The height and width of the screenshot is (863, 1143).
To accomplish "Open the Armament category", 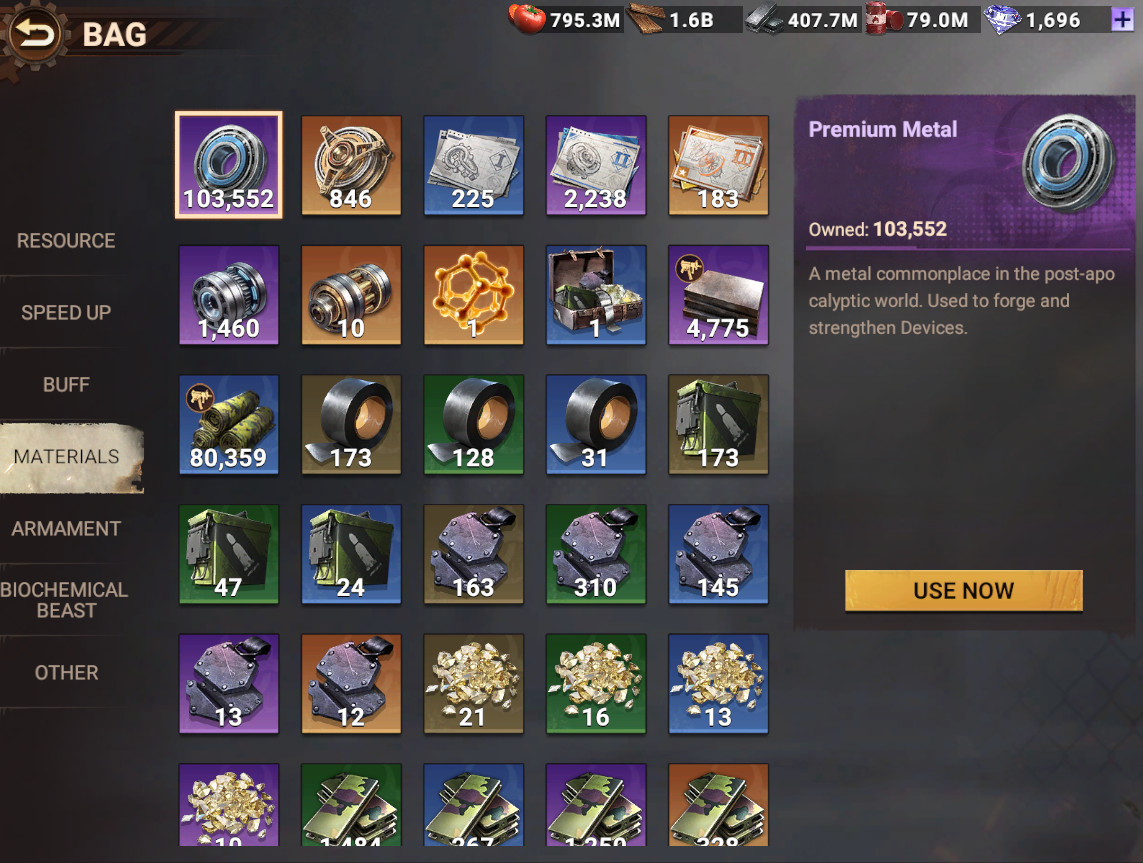I will (66, 528).
